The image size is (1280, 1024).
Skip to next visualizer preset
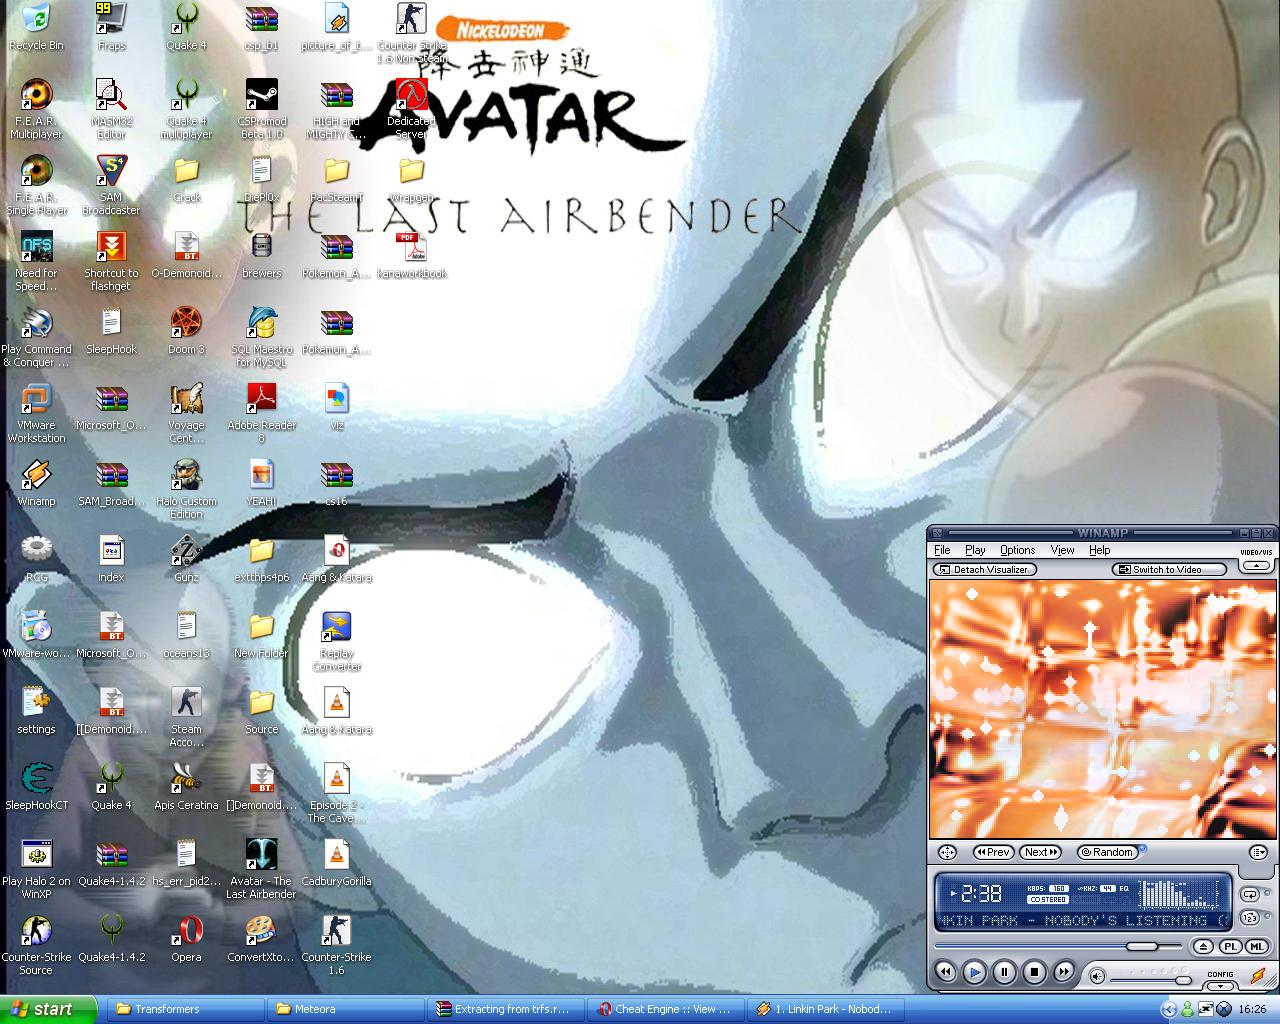(x=1040, y=852)
